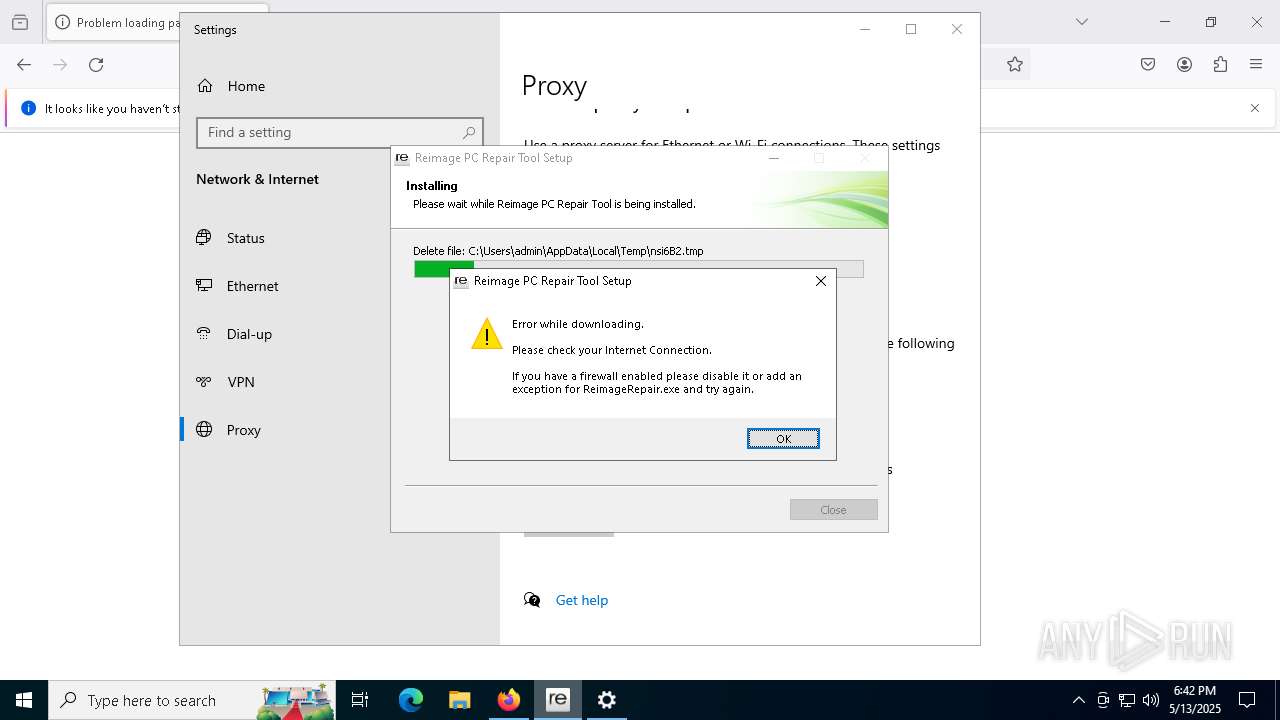Open File Explorer from taskbar
Screen dimensions: 1280x720
pyautogui.click(x=460, y=700)
